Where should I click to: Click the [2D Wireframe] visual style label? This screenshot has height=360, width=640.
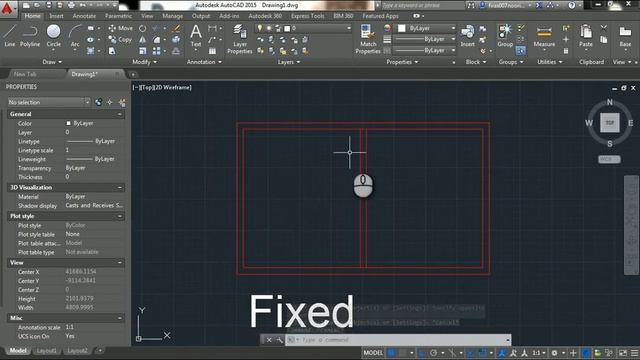tap(172, 87)
